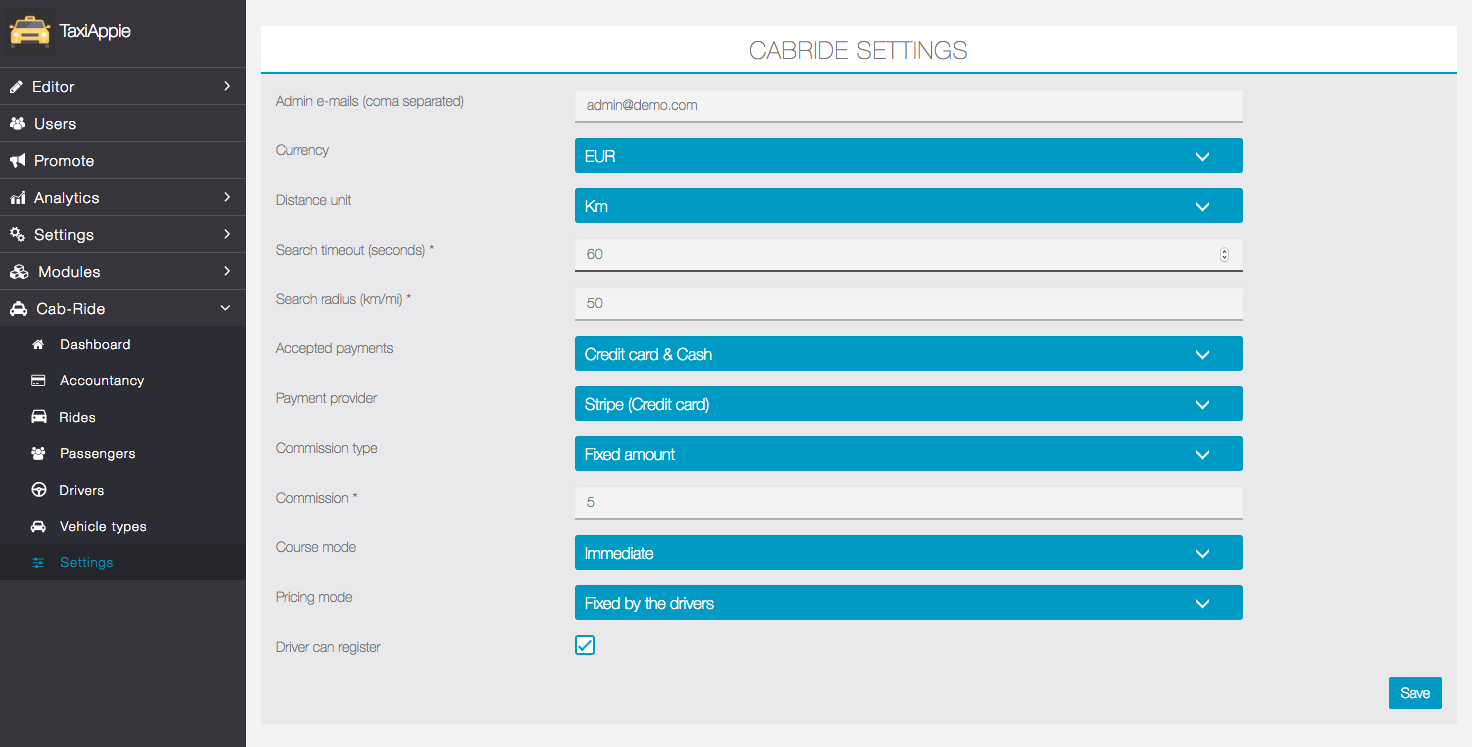Screen dimensions: 1472x747
Task: Click the car icon next to Rides
Action: [x=38, y=417]
